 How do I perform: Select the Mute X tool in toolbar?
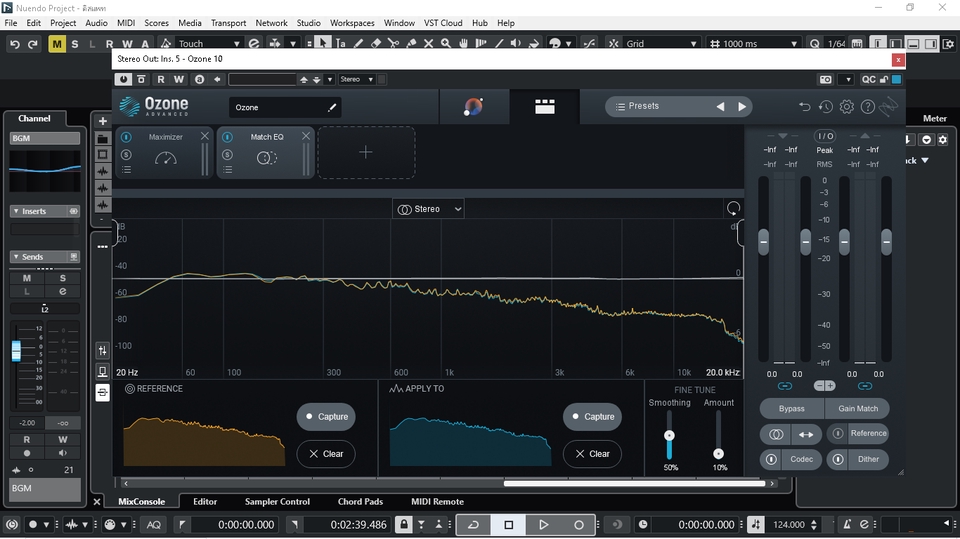point(428,43)
